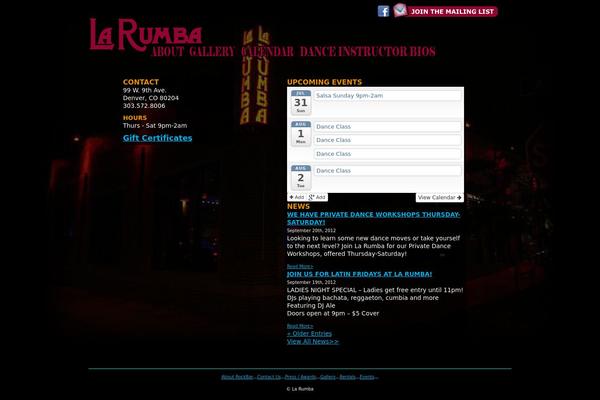Image resolution: width=600 pixels, height=400 pixels.
Task: Click the date September 19th, 2012
Action: 311,282
